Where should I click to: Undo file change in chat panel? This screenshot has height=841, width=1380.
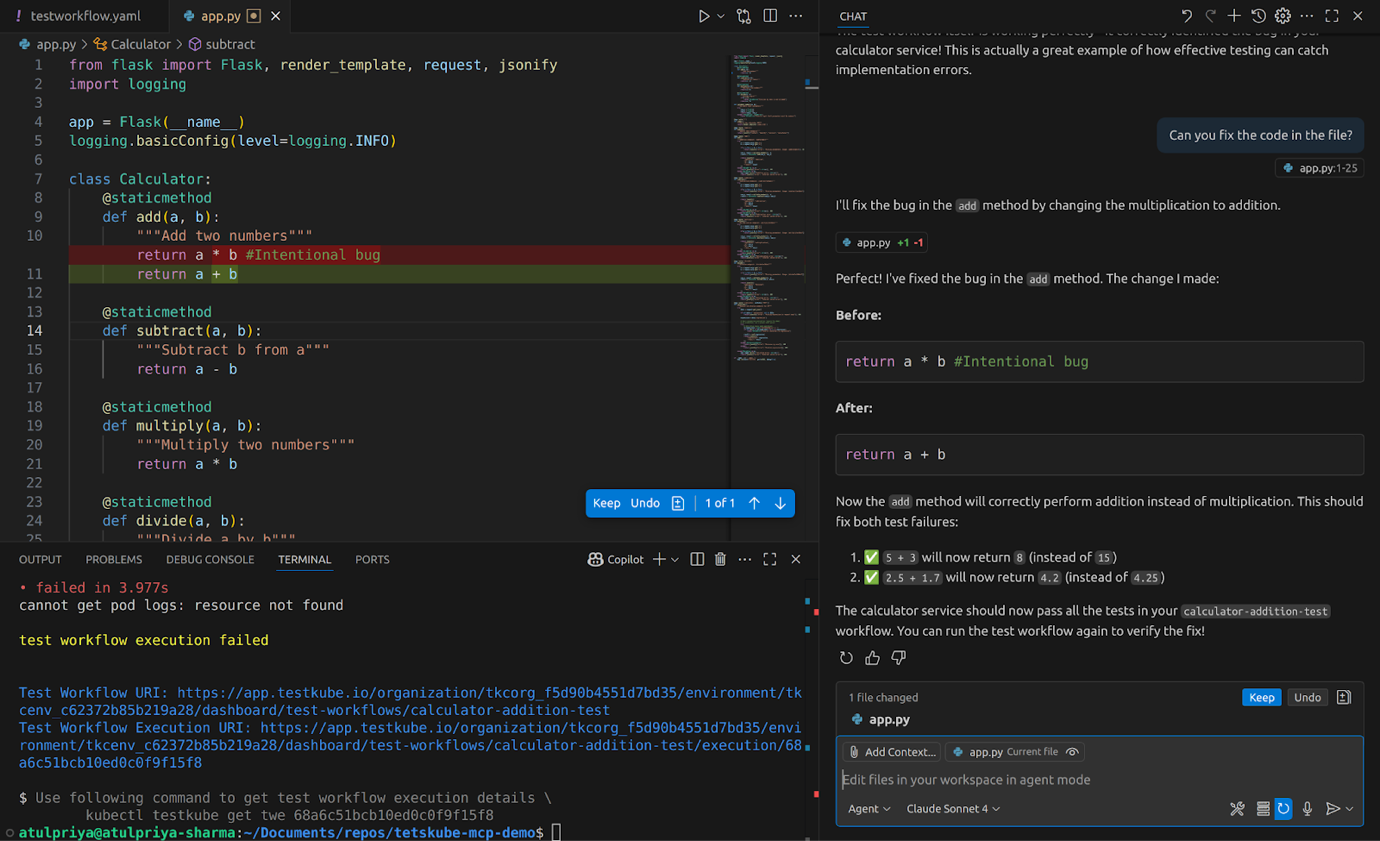click(x=1307, y=697)
